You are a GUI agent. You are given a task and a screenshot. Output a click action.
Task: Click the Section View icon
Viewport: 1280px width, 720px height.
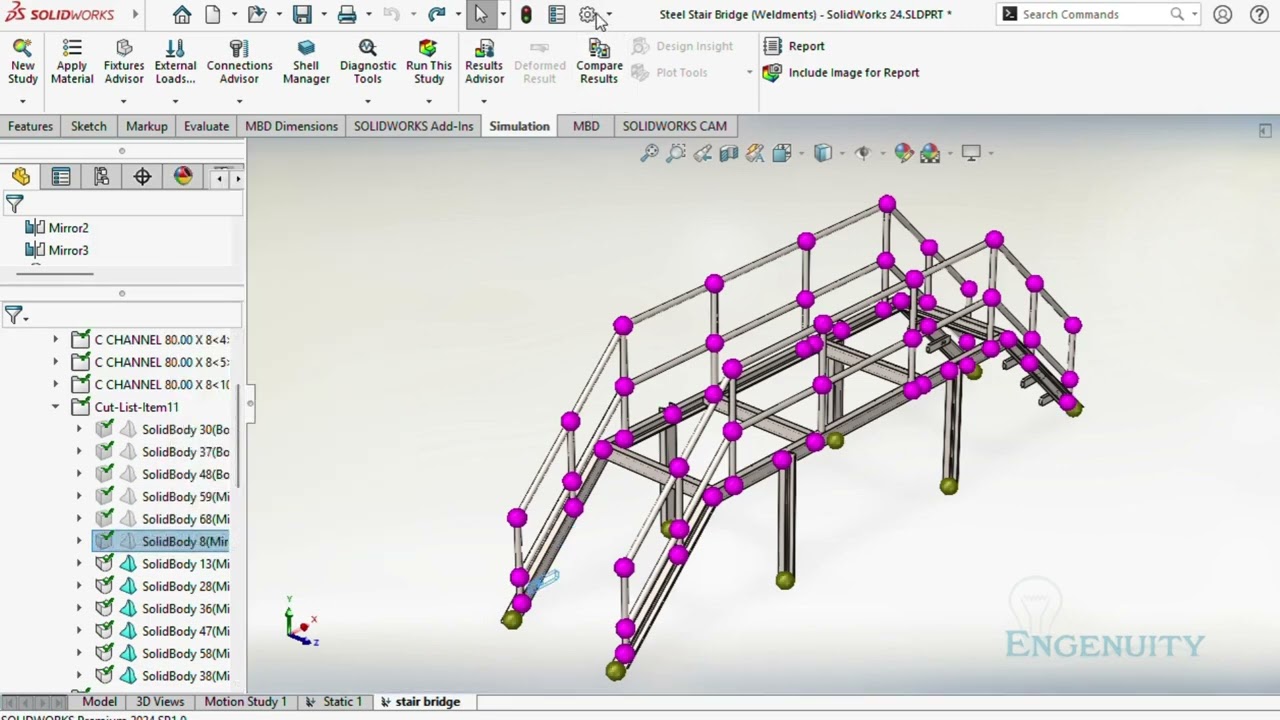(729, 153)
